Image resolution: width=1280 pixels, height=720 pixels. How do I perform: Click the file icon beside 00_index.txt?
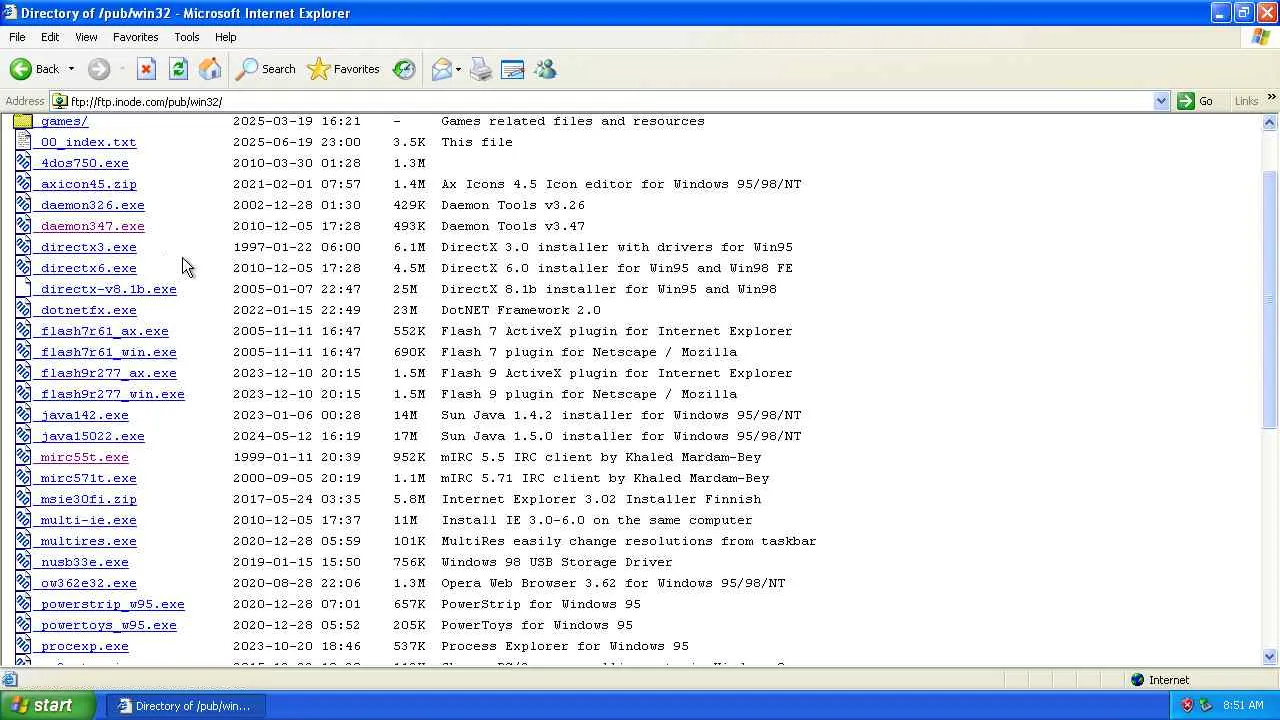(23, 142)
